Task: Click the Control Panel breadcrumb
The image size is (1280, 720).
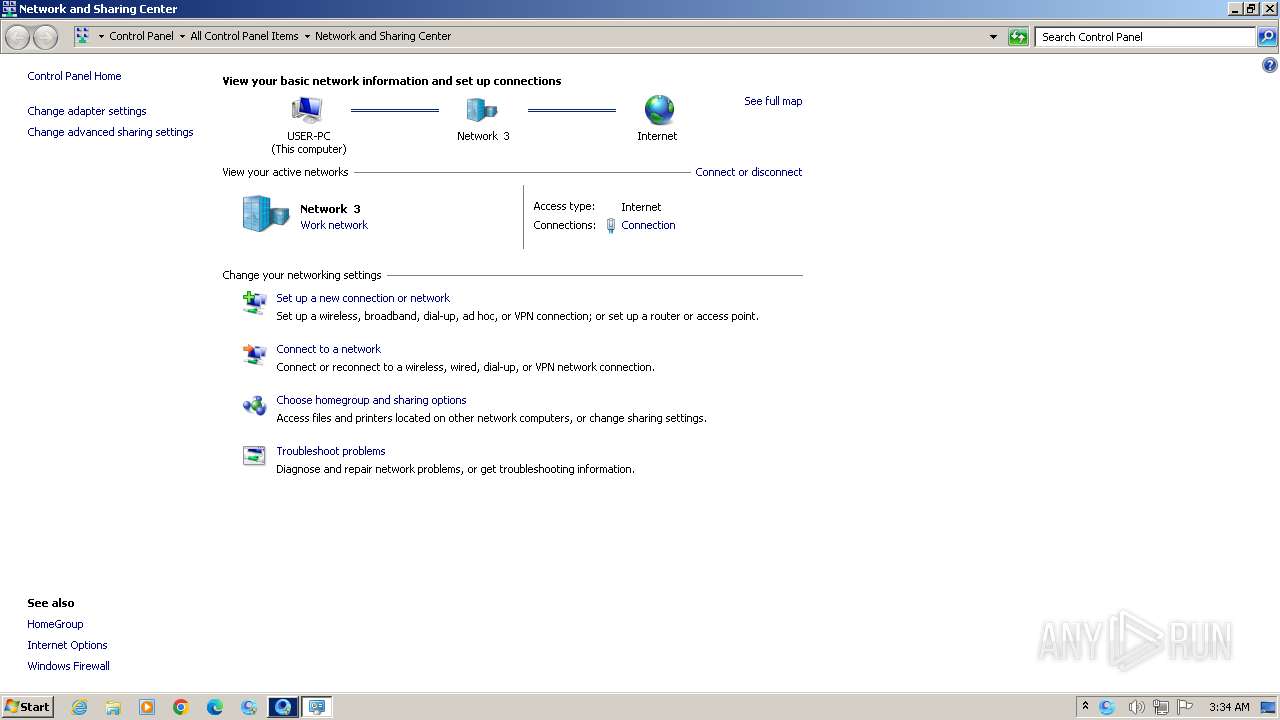Action: click(x=141, y=36)
